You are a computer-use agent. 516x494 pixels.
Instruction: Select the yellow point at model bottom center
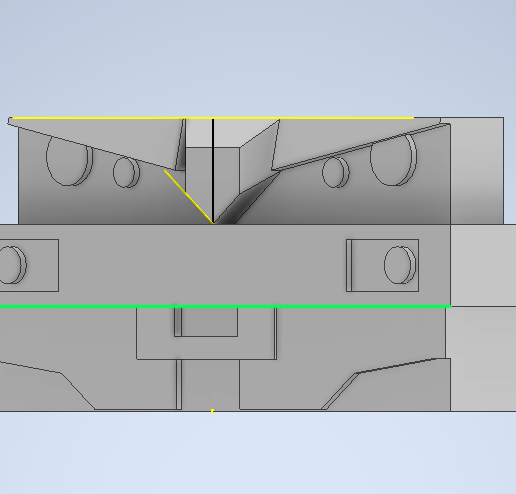[212, 411]
